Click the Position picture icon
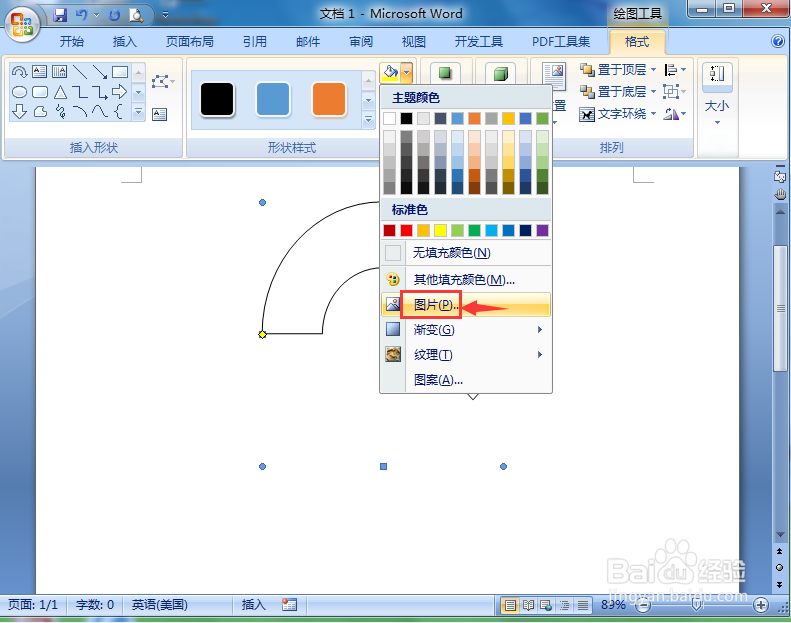Viewport: 791px width, 623px height. tap(555, 76)
